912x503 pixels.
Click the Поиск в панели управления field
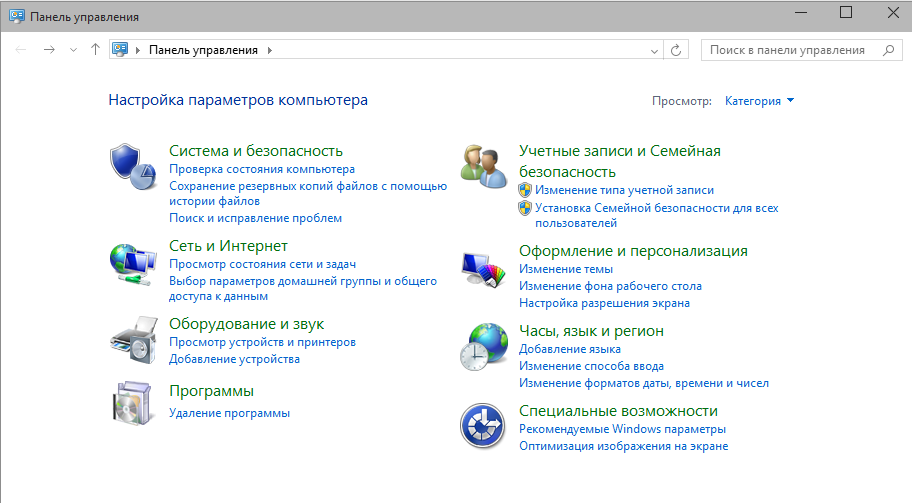pyautogui.click(x=801, y=50)
